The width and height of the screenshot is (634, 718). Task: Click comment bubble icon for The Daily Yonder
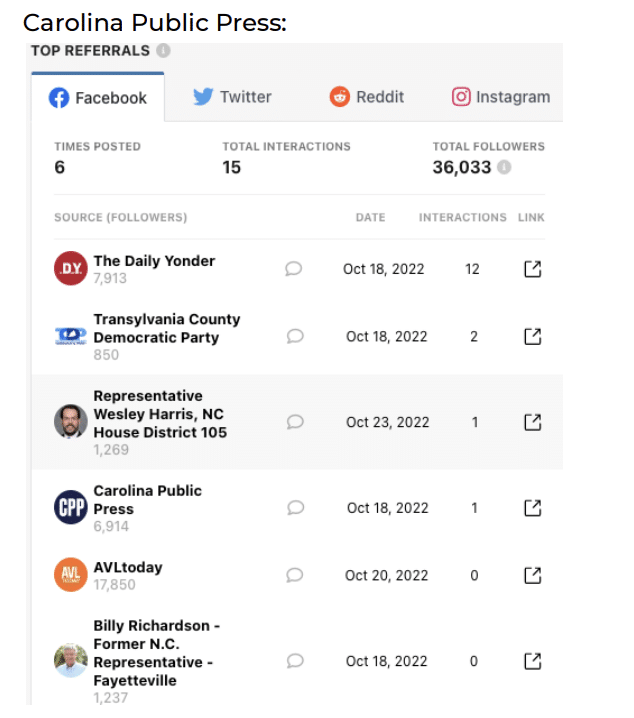pyautogui.click(x=294, y=269)
